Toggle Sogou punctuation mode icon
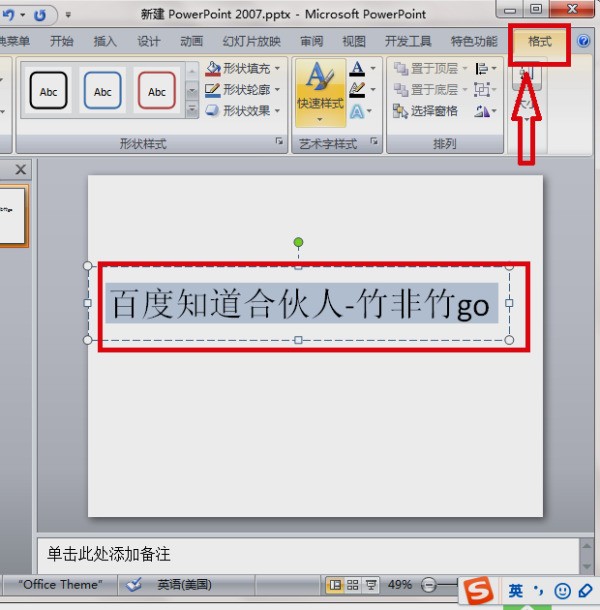The width and height of the screenshot is (600, 610). [x=539, y=591]
